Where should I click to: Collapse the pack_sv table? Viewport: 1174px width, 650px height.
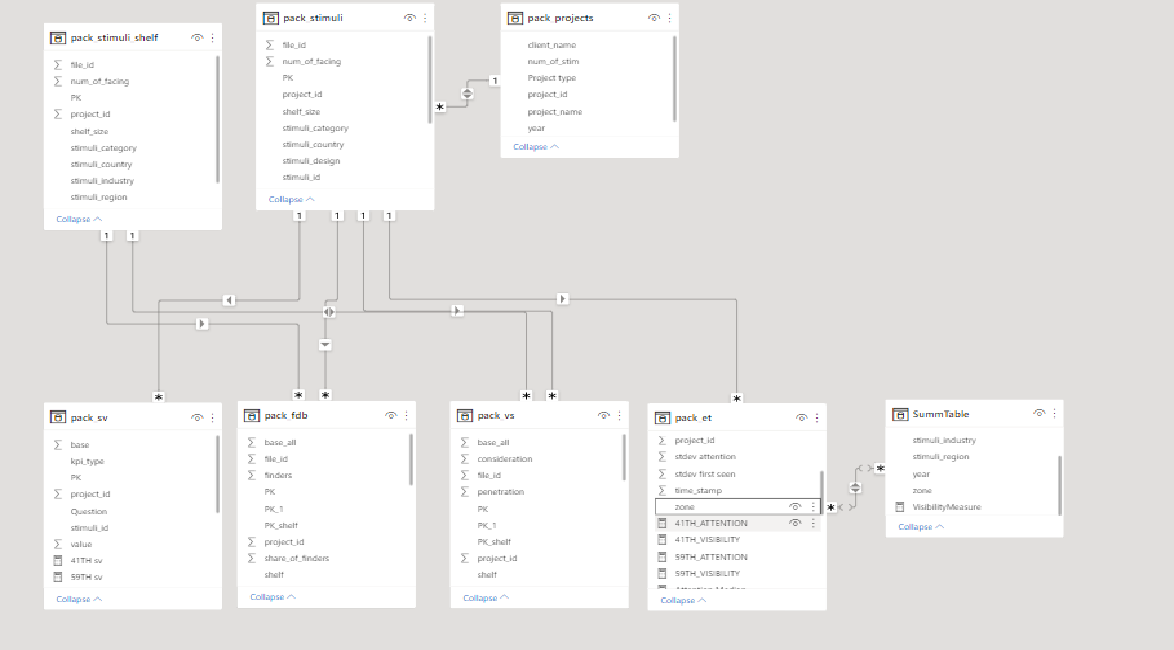[x=79, y=599]
